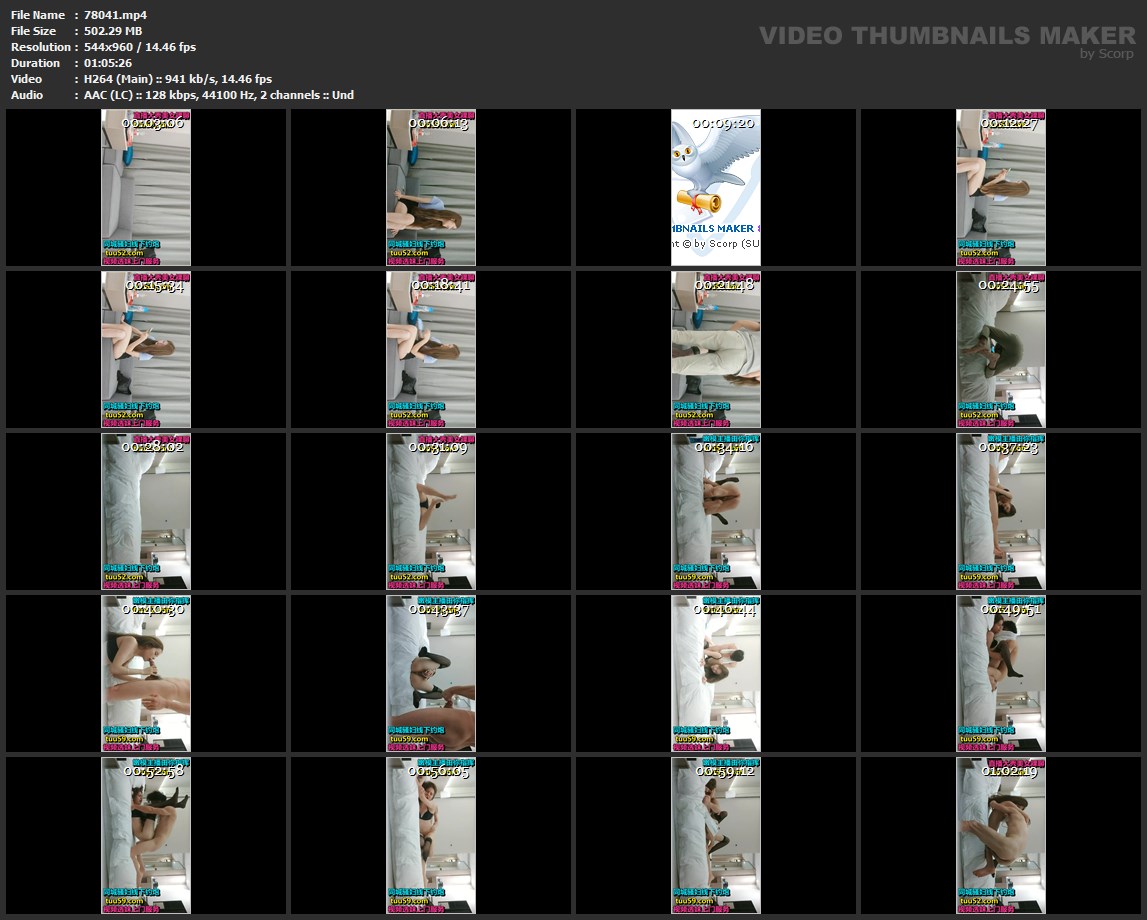Click the thumbnail timestamped 00:46:44
1147x920 pixels.
715,673
